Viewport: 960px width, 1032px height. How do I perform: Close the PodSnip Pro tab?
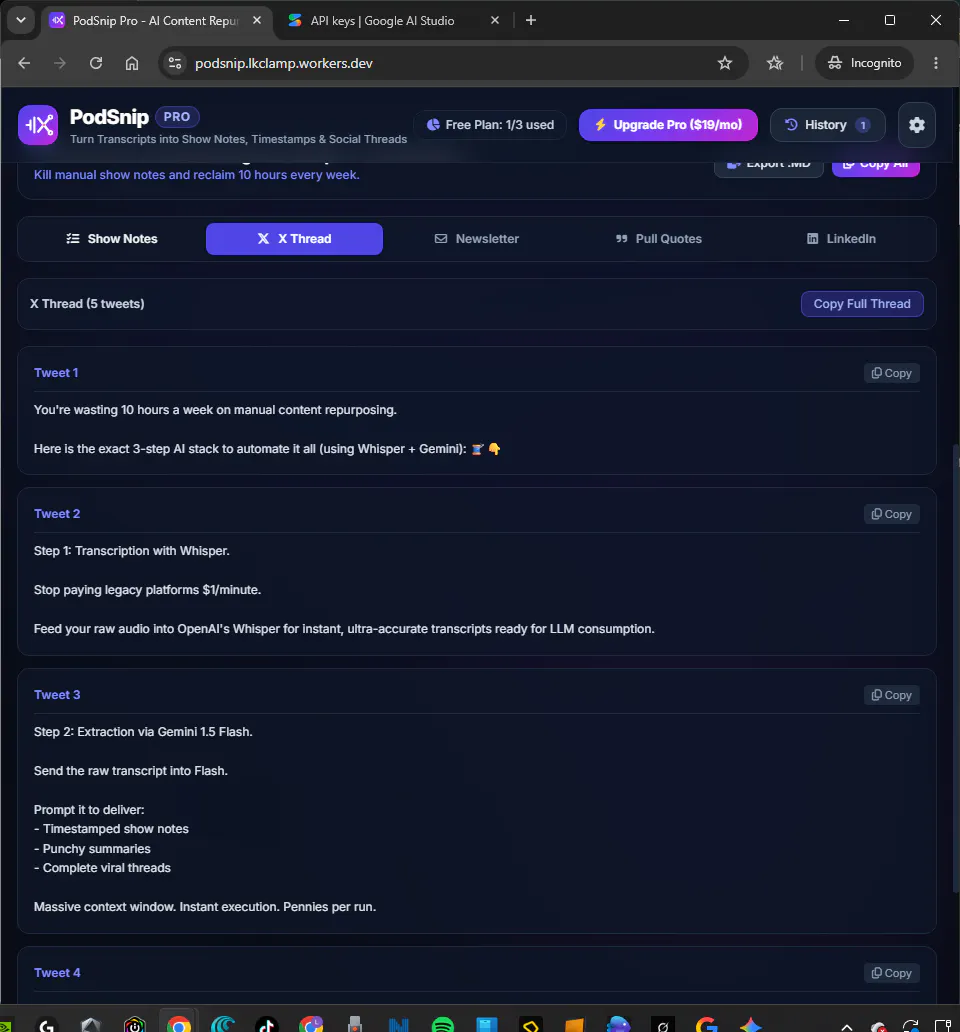(257, 20)
